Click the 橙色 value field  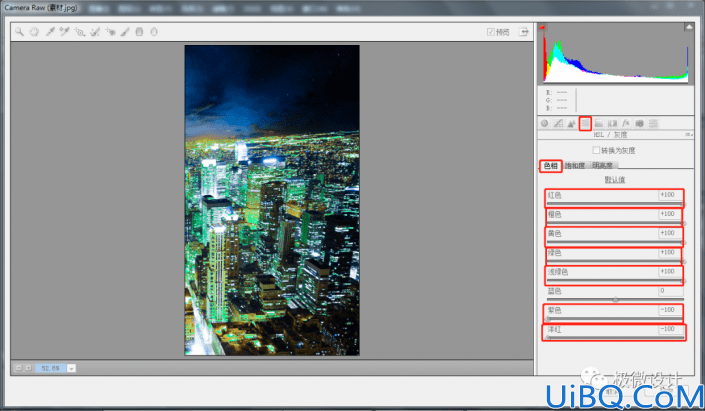670,214
